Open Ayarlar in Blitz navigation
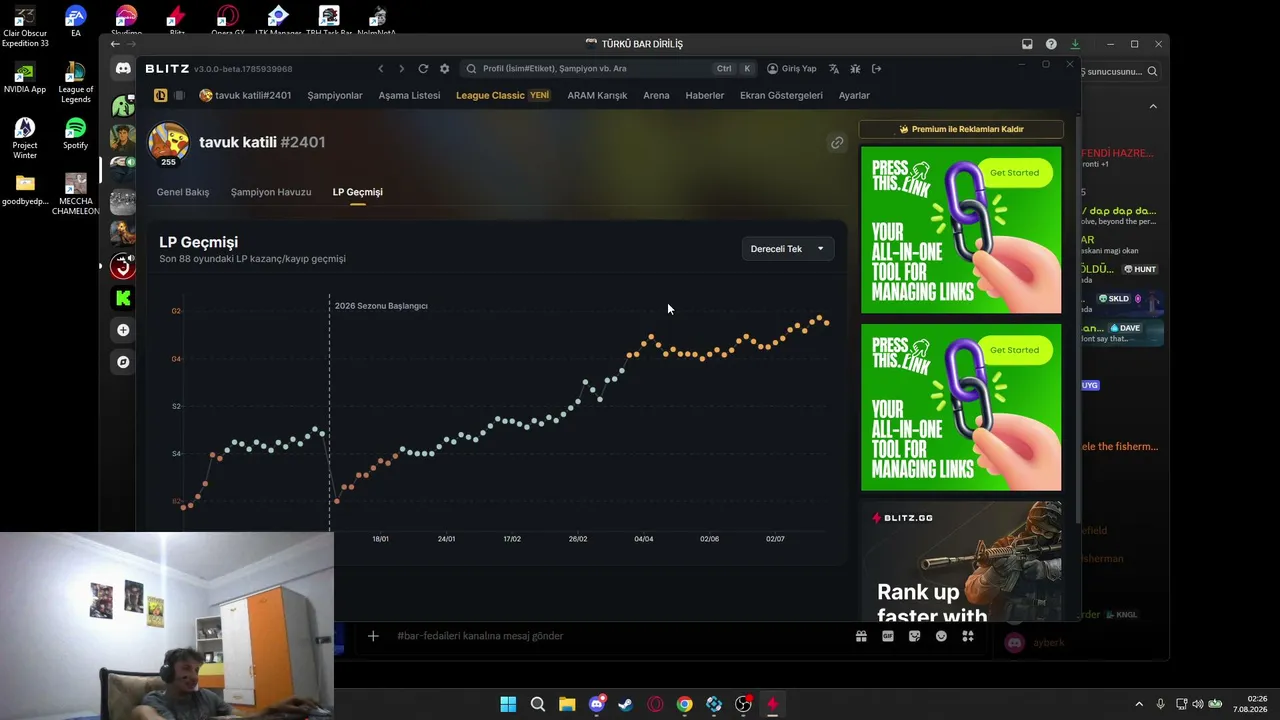The width and height of the screenshot is (1280, 720). pos(854,95)
